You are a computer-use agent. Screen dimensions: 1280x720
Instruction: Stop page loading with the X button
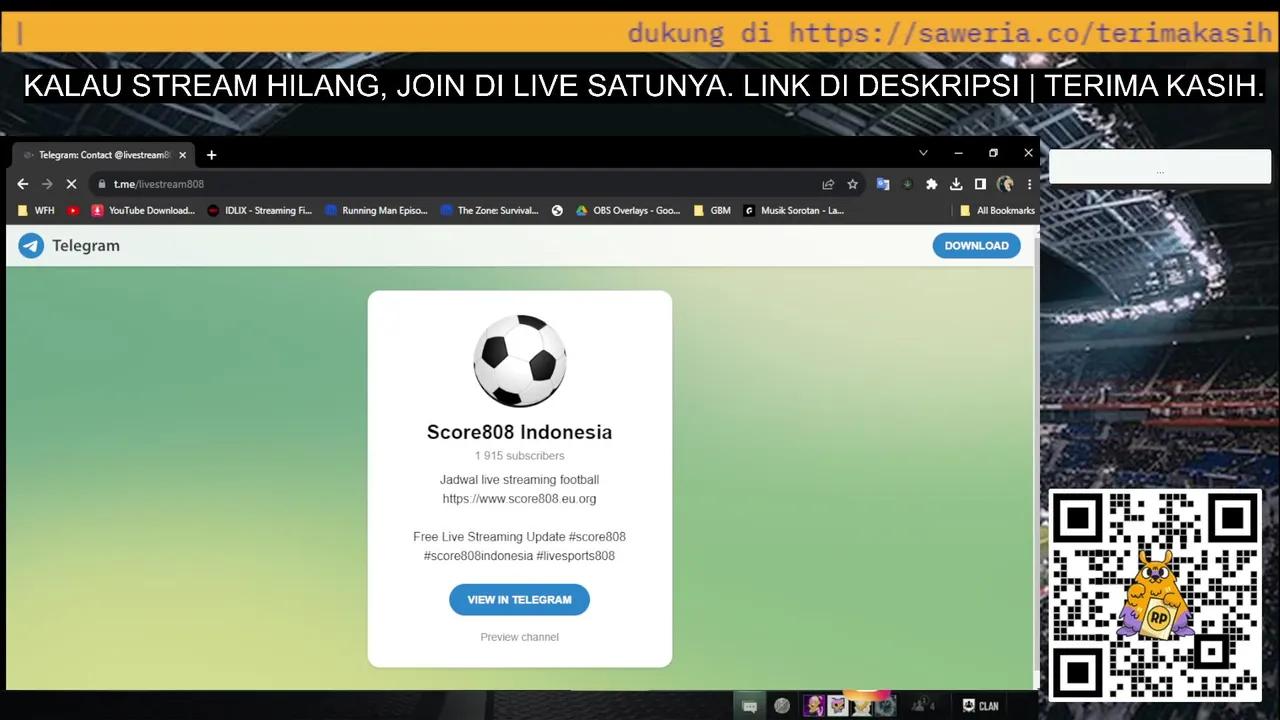71,184
